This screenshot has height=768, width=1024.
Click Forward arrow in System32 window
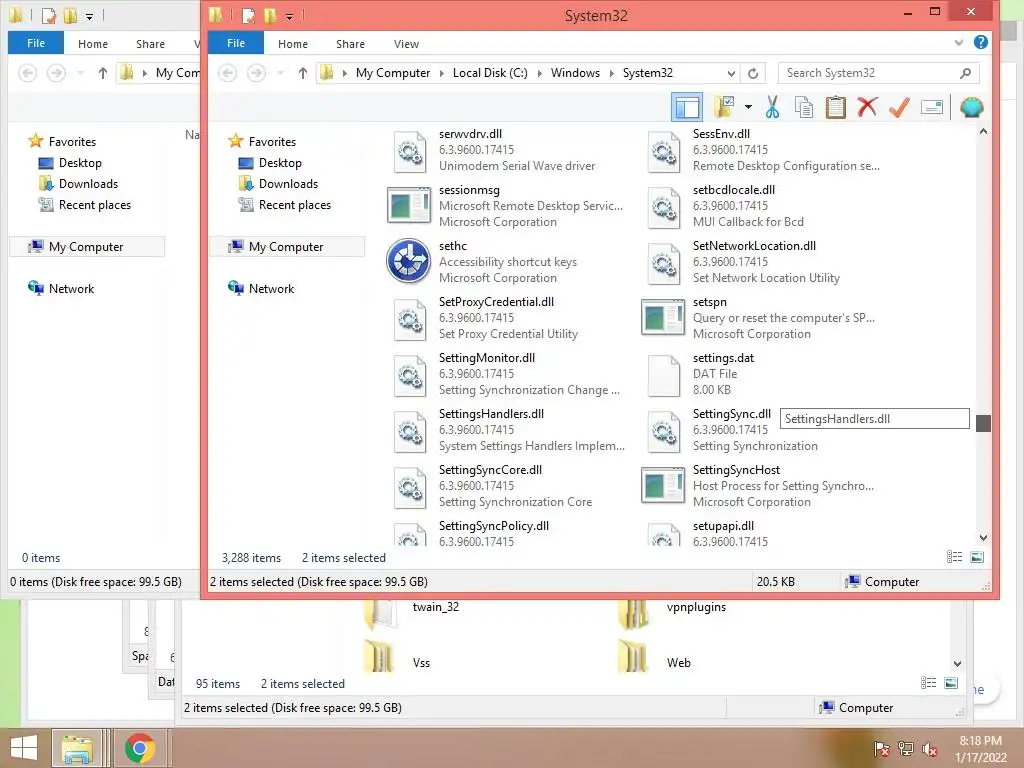(256, 73)
